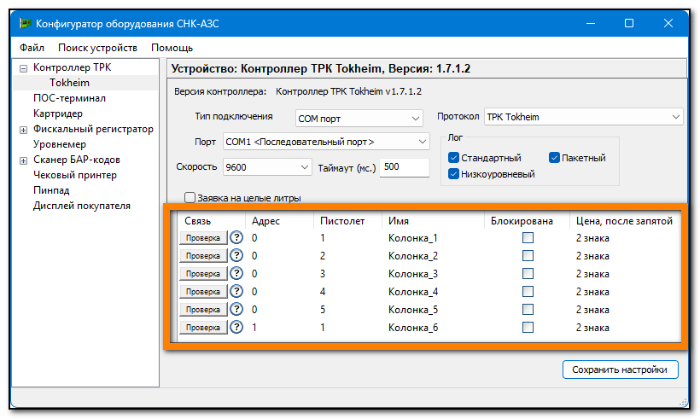Uncheck the Пакетный log option
Viewport: 700px width, 419px height.
coord(554,158)
